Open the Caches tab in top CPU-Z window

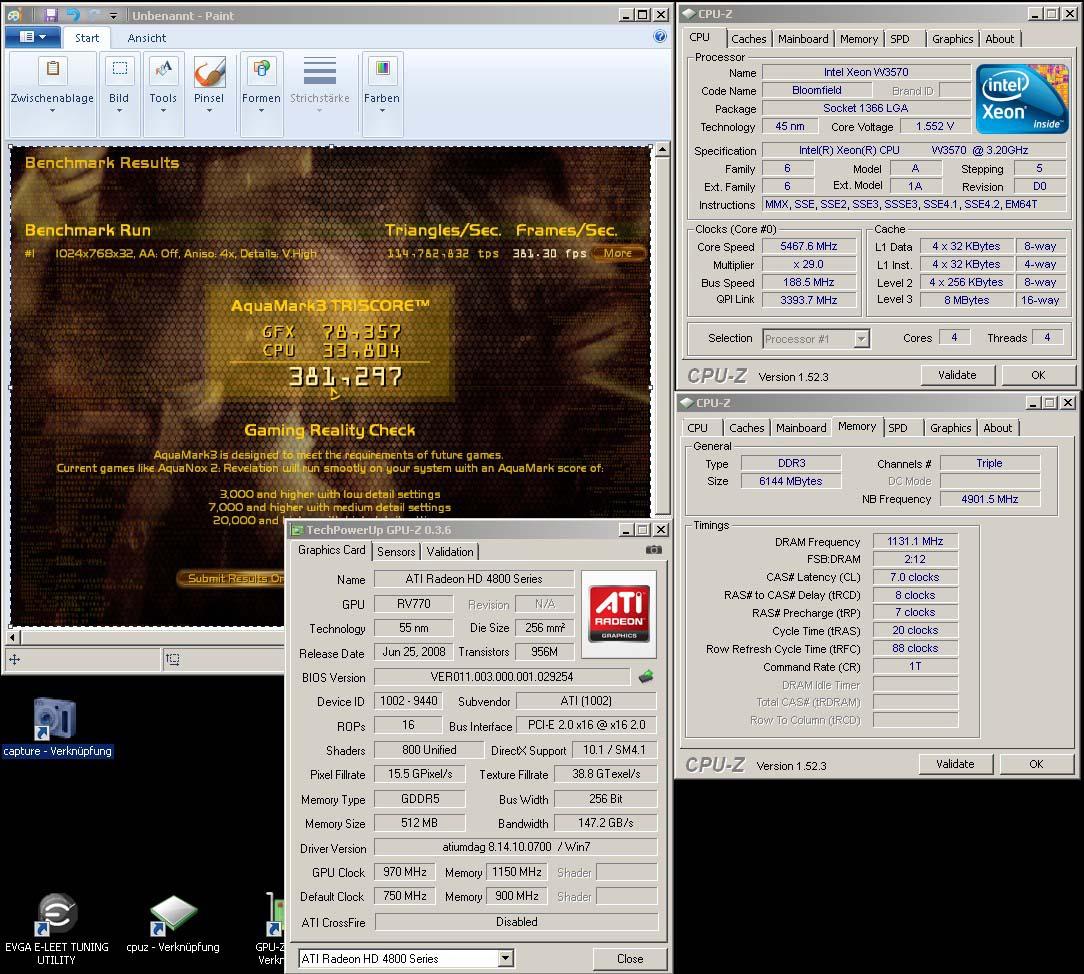(749, 39)
